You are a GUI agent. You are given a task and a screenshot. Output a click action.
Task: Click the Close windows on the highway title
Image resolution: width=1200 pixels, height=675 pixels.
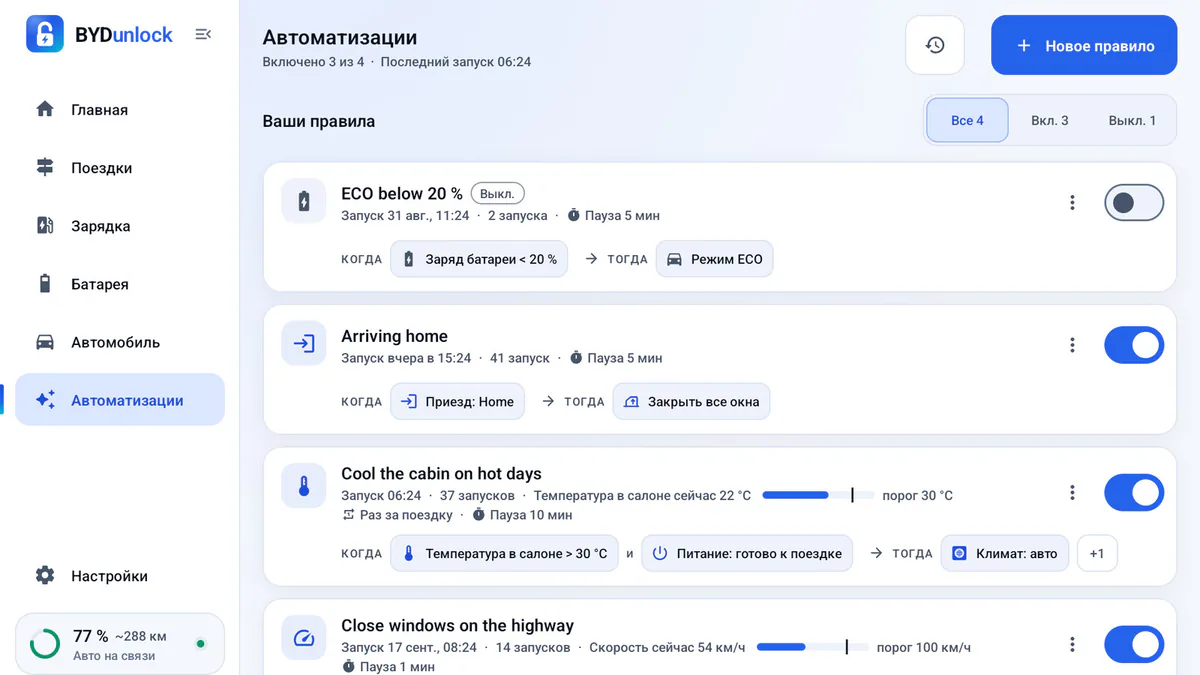(x=457, y=626)
